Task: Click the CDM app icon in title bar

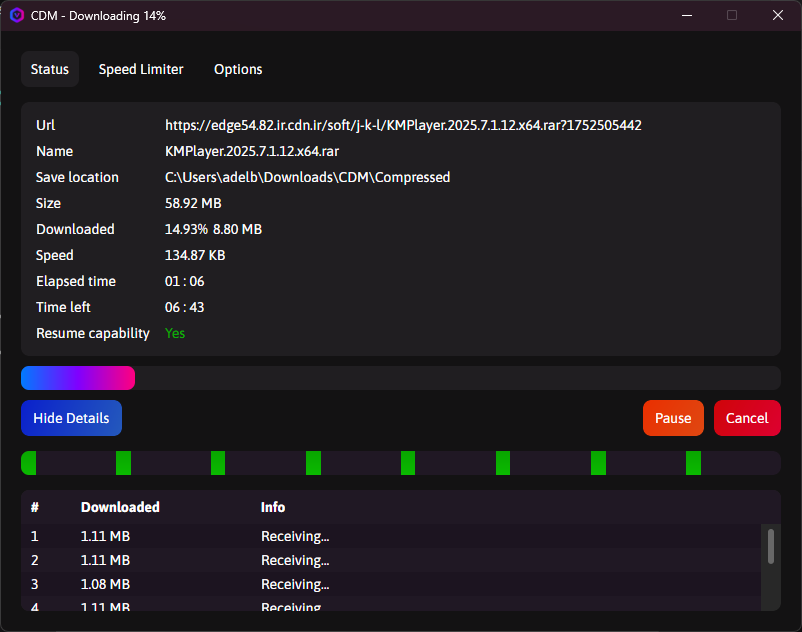Action: (17, 16)
